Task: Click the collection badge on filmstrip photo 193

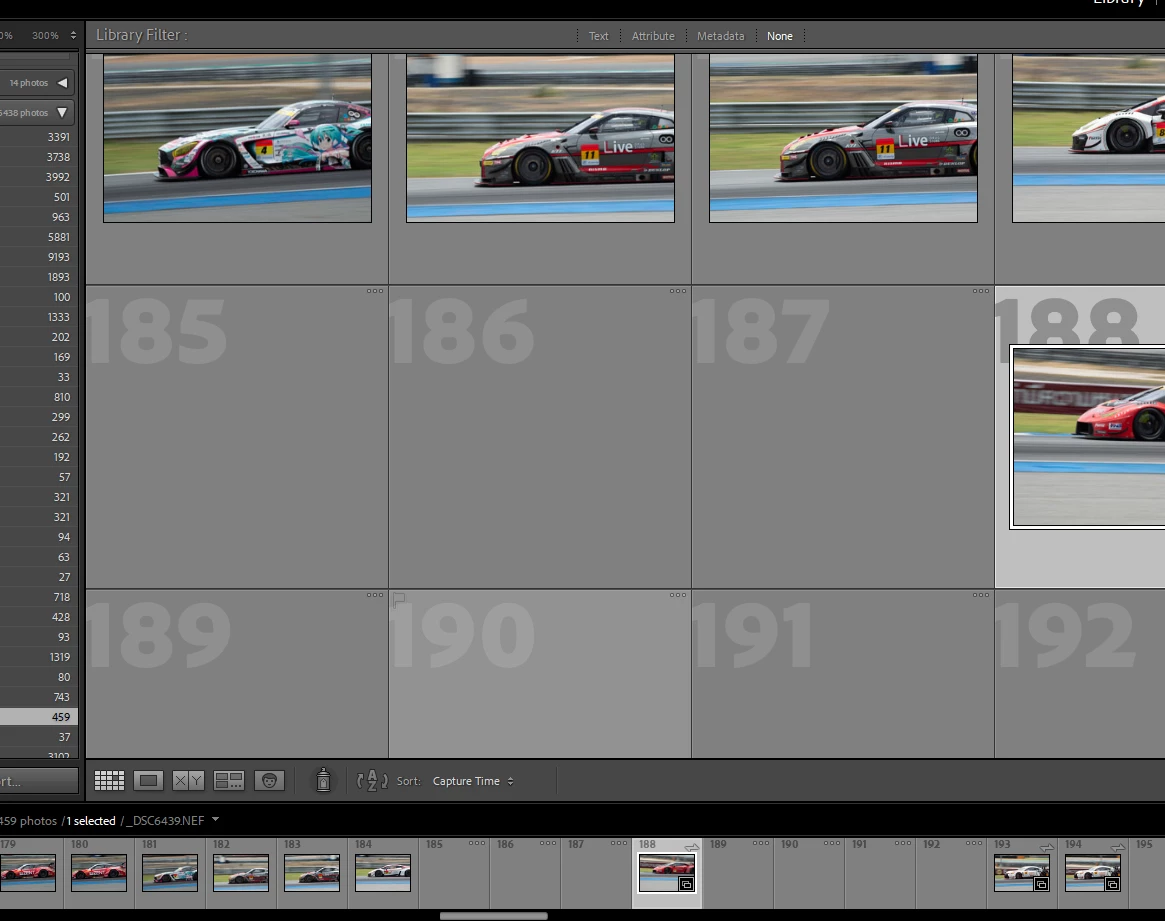Action: pos(1041,884)
